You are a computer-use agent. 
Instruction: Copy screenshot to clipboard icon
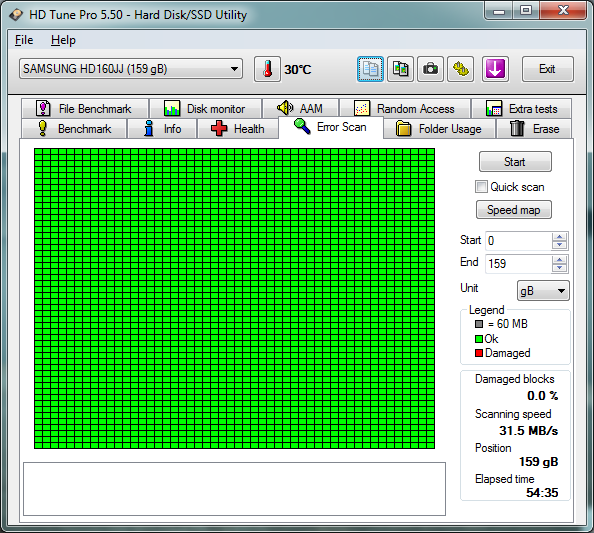click(x=400, y=69)
